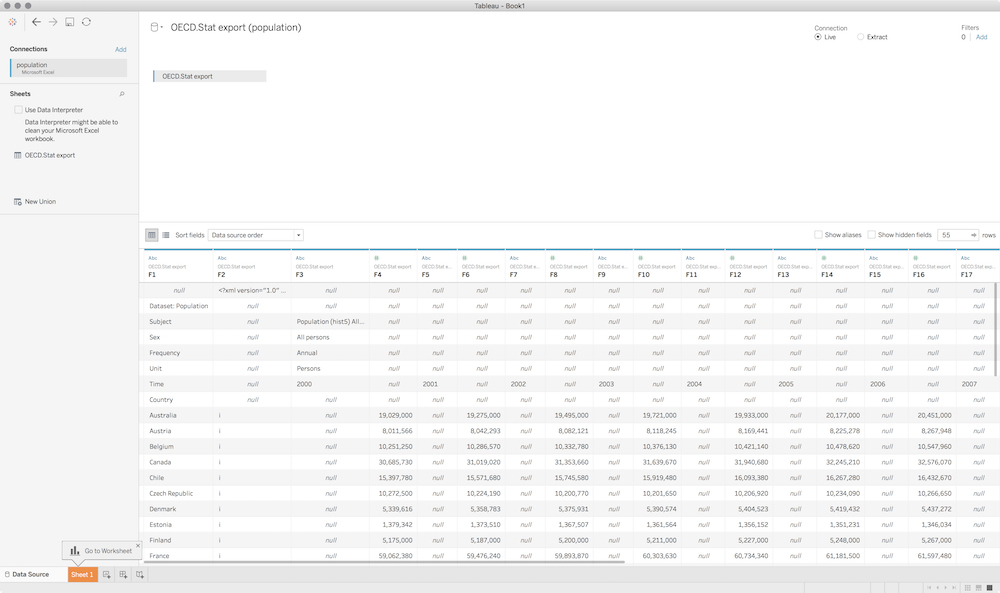This screenshot has height=593, width=1000.
Task: Refresh the data source with the circular arrow icon
Action: coord(86,22)
